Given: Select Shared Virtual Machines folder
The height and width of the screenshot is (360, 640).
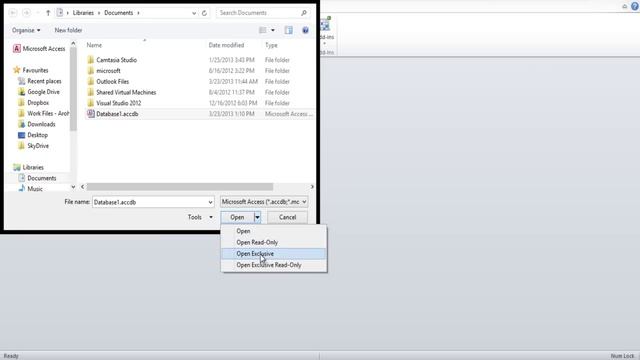Looking at the screenshot, I should [x=126, y=92].
